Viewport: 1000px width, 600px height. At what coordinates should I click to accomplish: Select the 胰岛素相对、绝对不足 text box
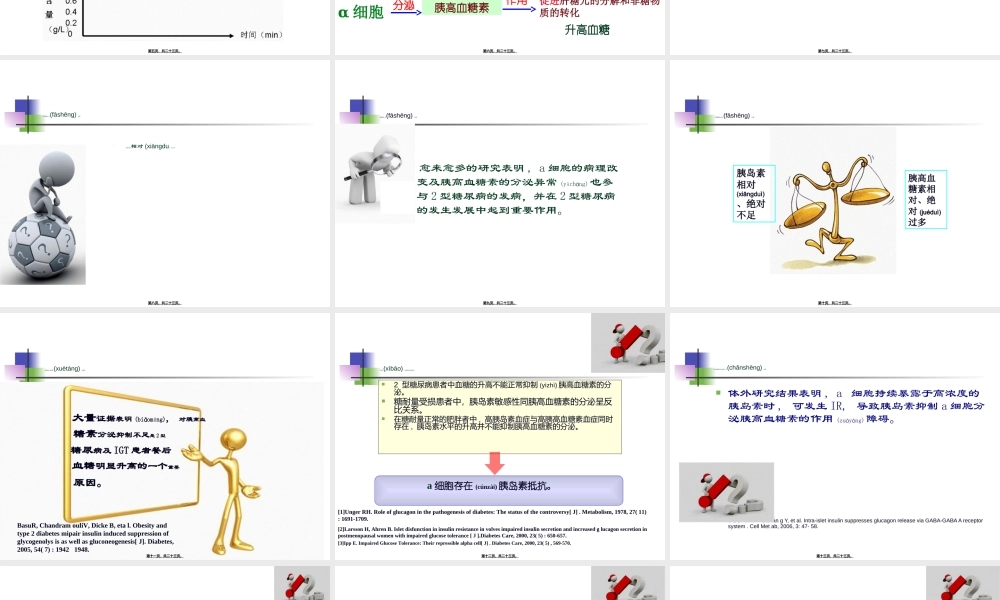coord(753,193)
